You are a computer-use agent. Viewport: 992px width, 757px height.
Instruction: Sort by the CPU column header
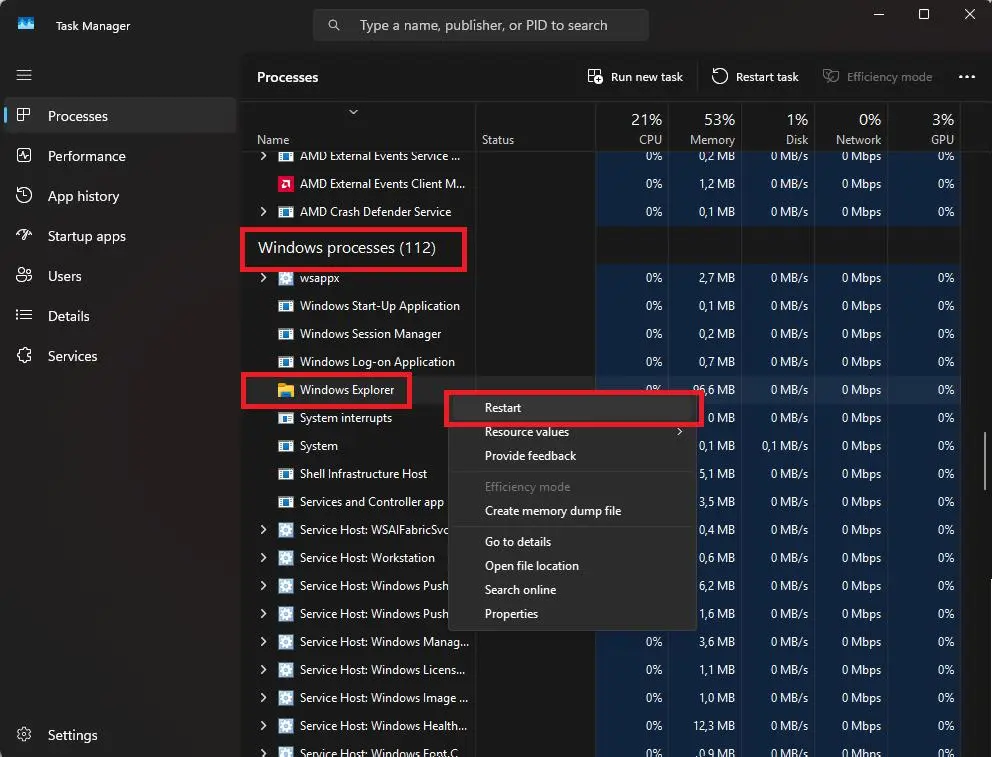[x=631, y=128]
